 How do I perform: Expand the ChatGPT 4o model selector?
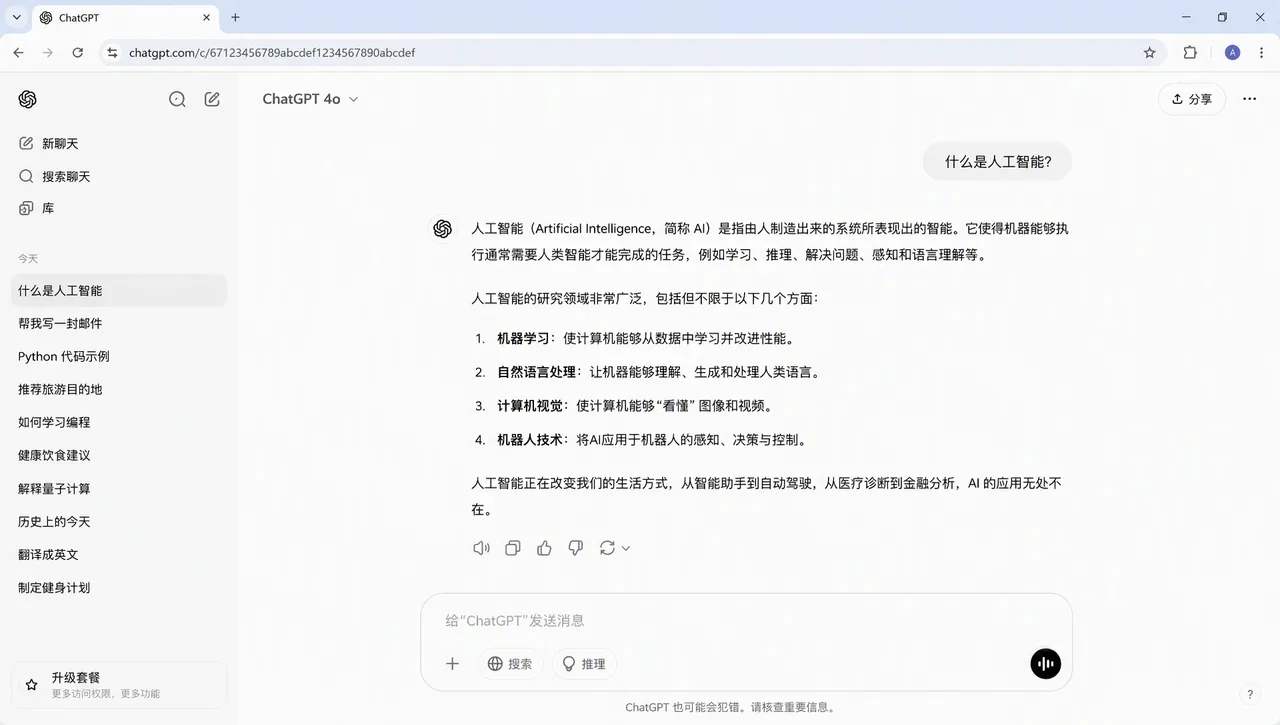click(310, 99)
